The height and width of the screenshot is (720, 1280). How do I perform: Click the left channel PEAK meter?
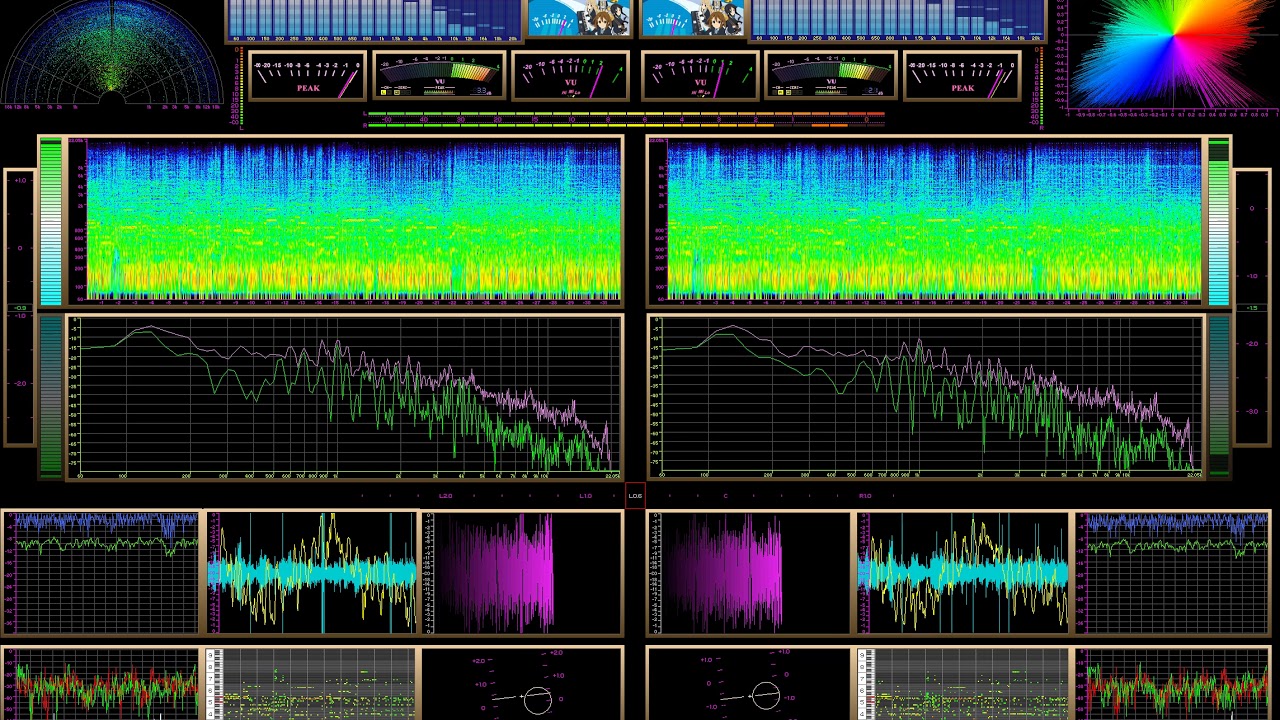tap(308, 77)
